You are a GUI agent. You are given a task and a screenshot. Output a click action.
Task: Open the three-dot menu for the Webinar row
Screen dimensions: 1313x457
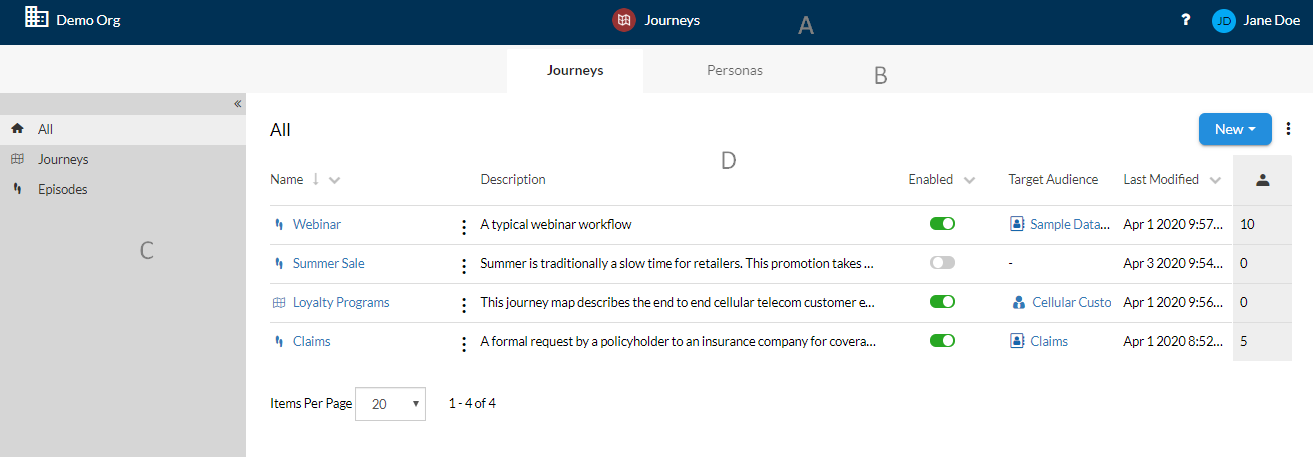pyautogui.click(x=463, y=227)
